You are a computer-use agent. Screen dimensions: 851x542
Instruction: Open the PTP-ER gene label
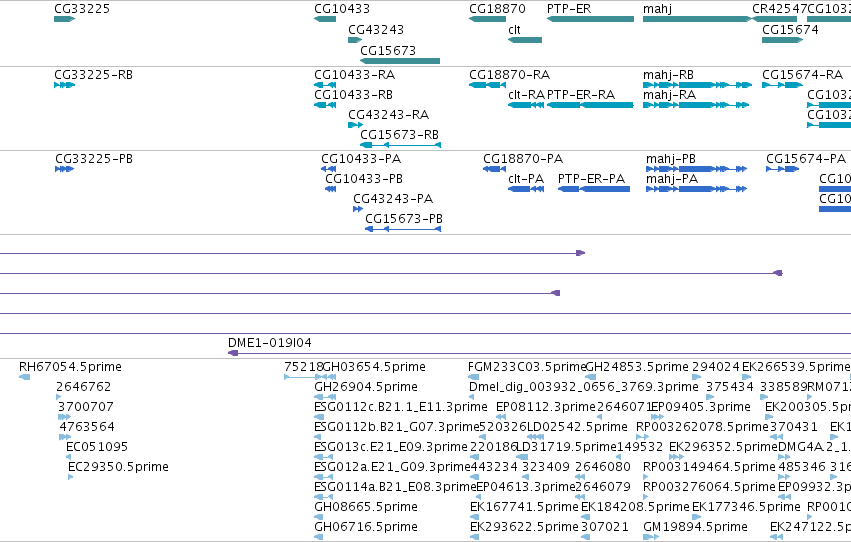tap(569, 9)
